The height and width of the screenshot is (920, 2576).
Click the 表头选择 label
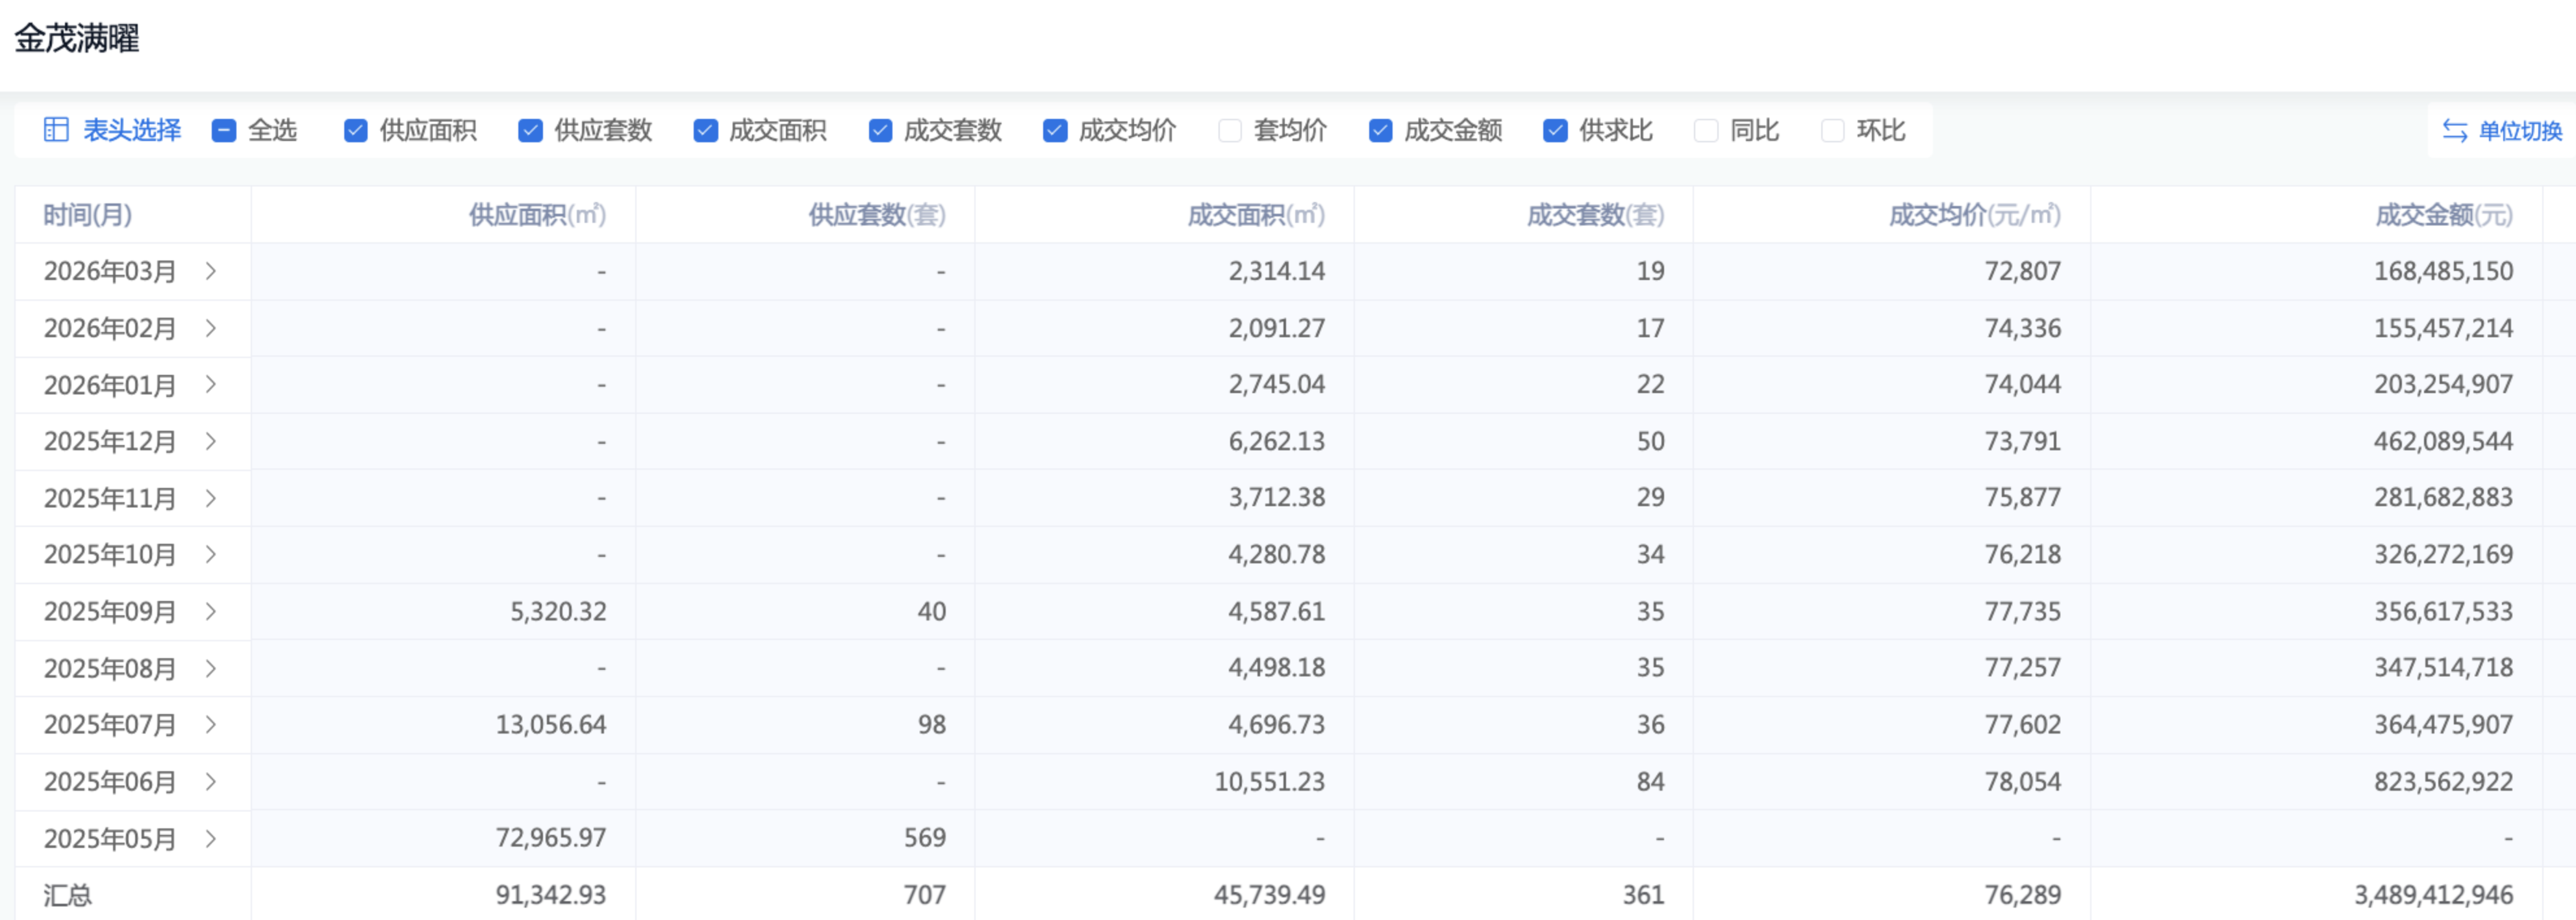click(x=132, y=131)
